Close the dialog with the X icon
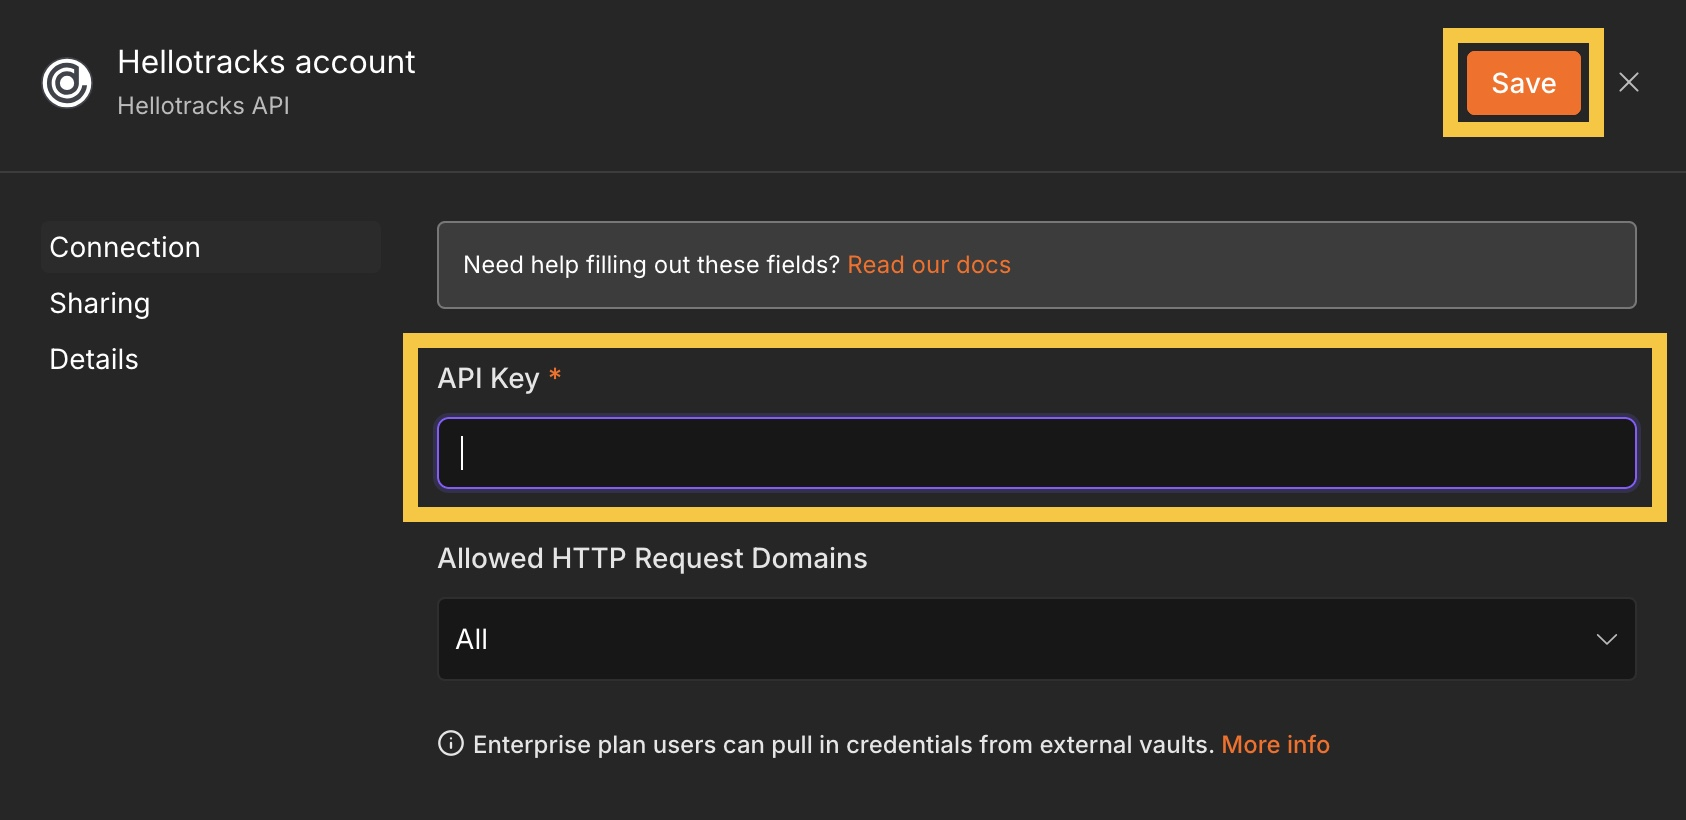The width and height of the screenshot is (1686, 820). point(1629,82)
